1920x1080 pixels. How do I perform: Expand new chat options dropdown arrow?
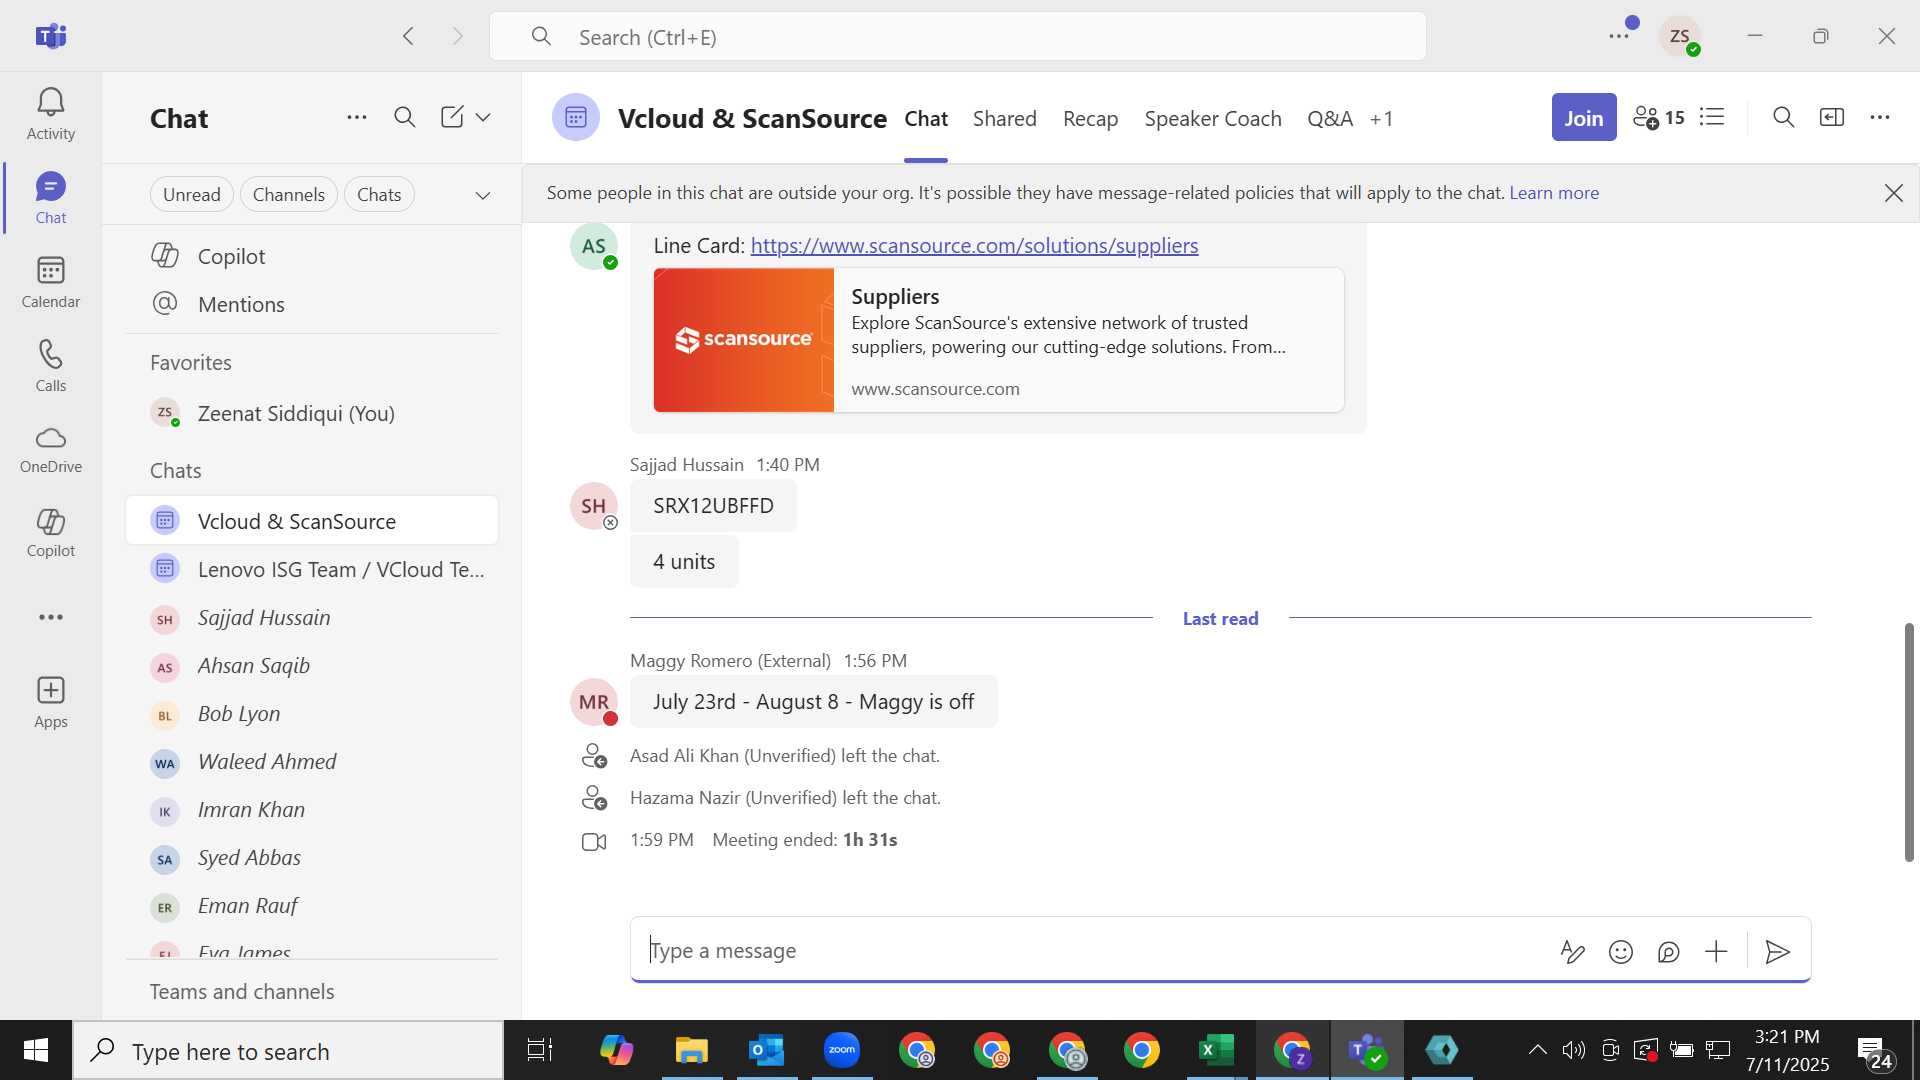483,118
